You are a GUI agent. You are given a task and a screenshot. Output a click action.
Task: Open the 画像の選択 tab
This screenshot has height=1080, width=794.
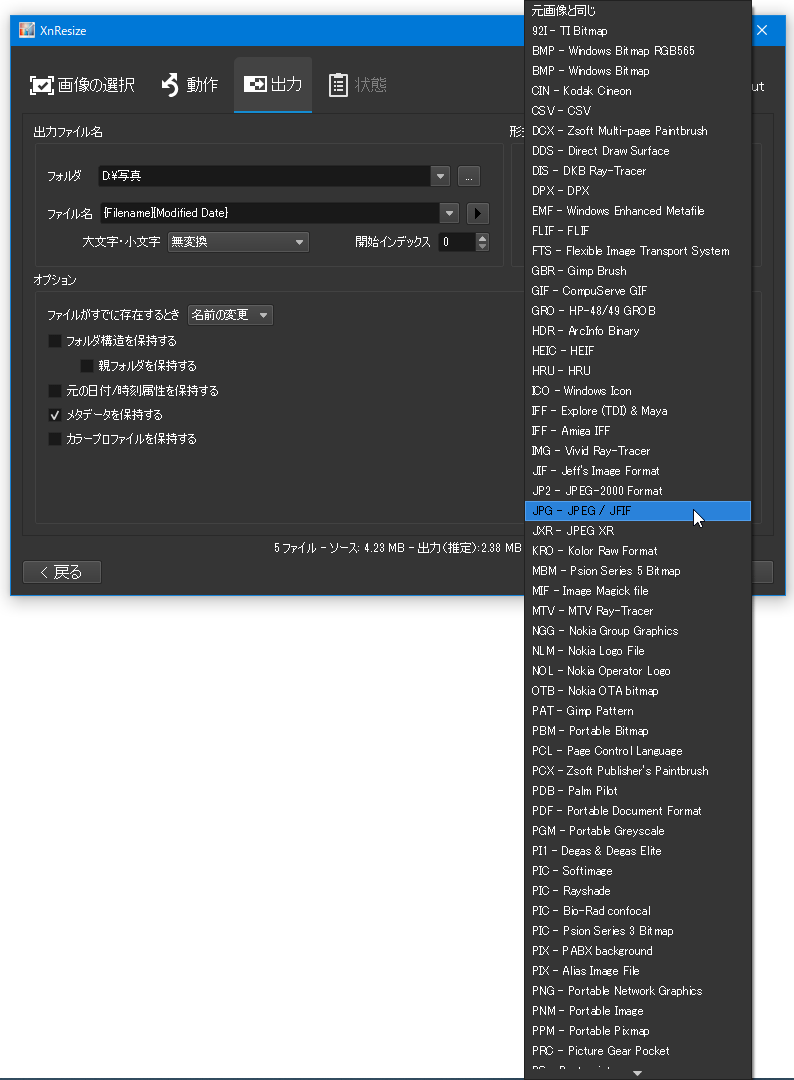point(82,85)
